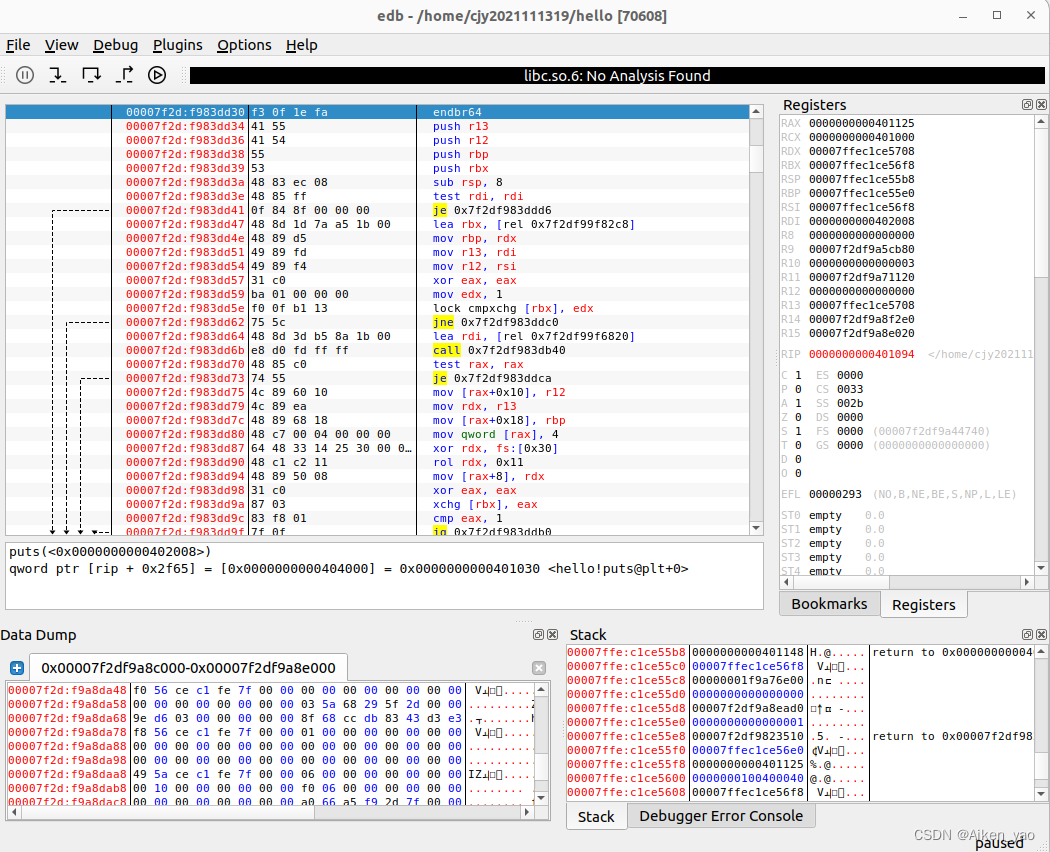
Task: Open the Options menu
Action: coord(244,45)
